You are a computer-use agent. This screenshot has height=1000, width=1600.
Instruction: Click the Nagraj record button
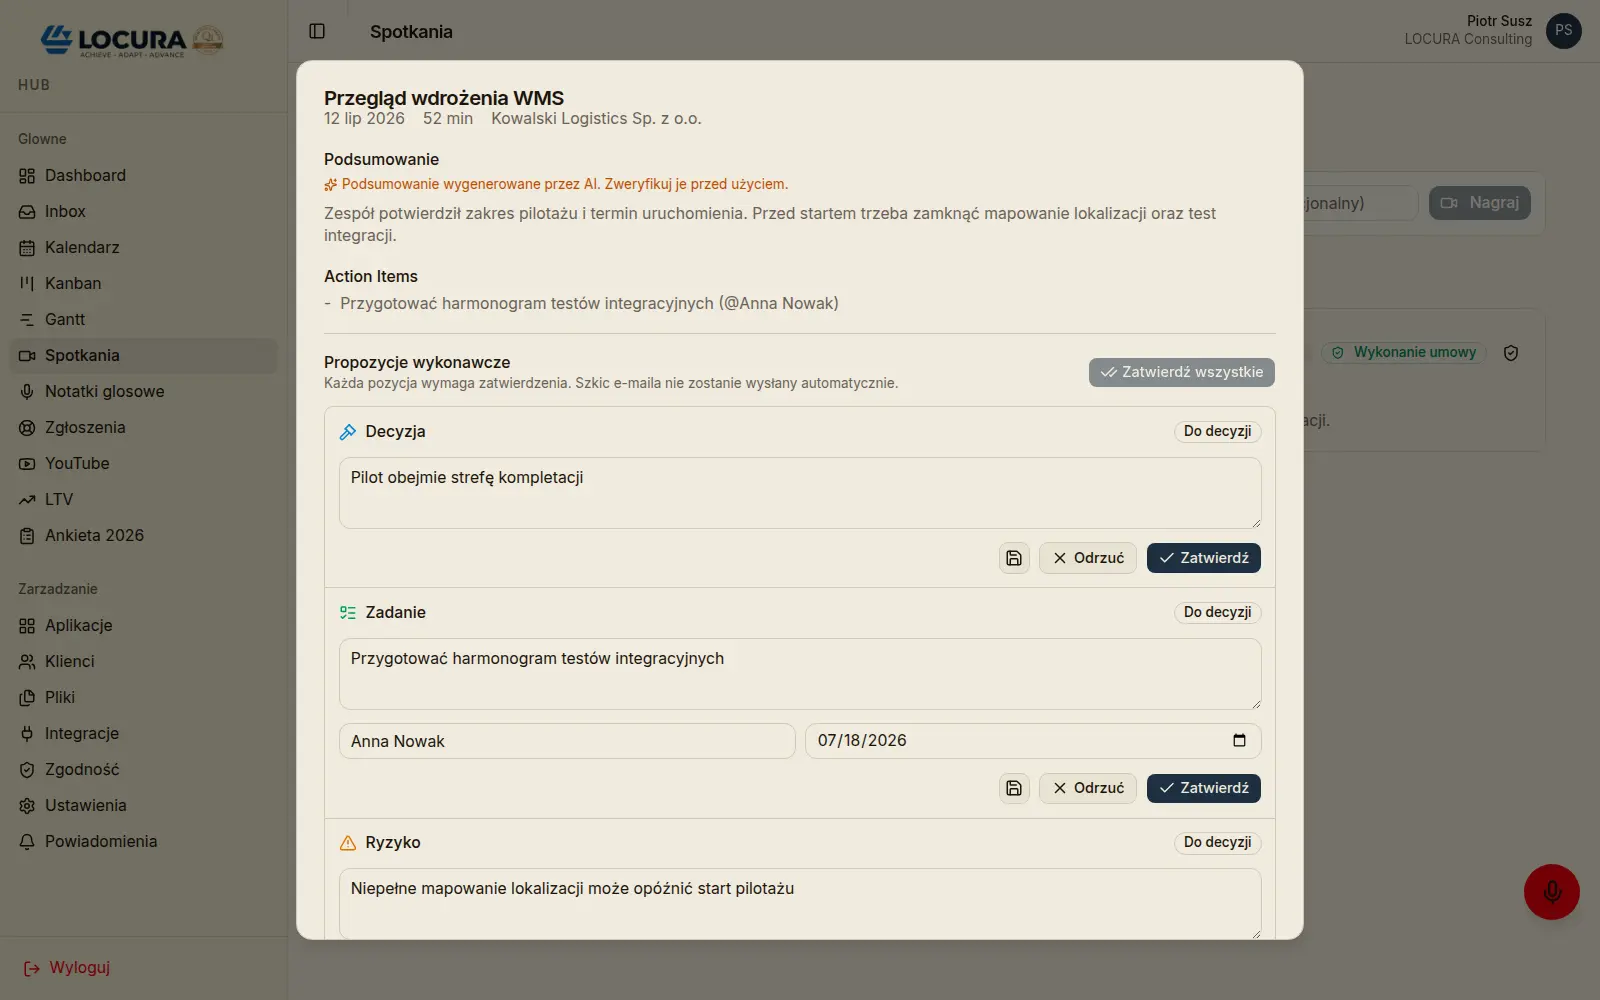1479,203
